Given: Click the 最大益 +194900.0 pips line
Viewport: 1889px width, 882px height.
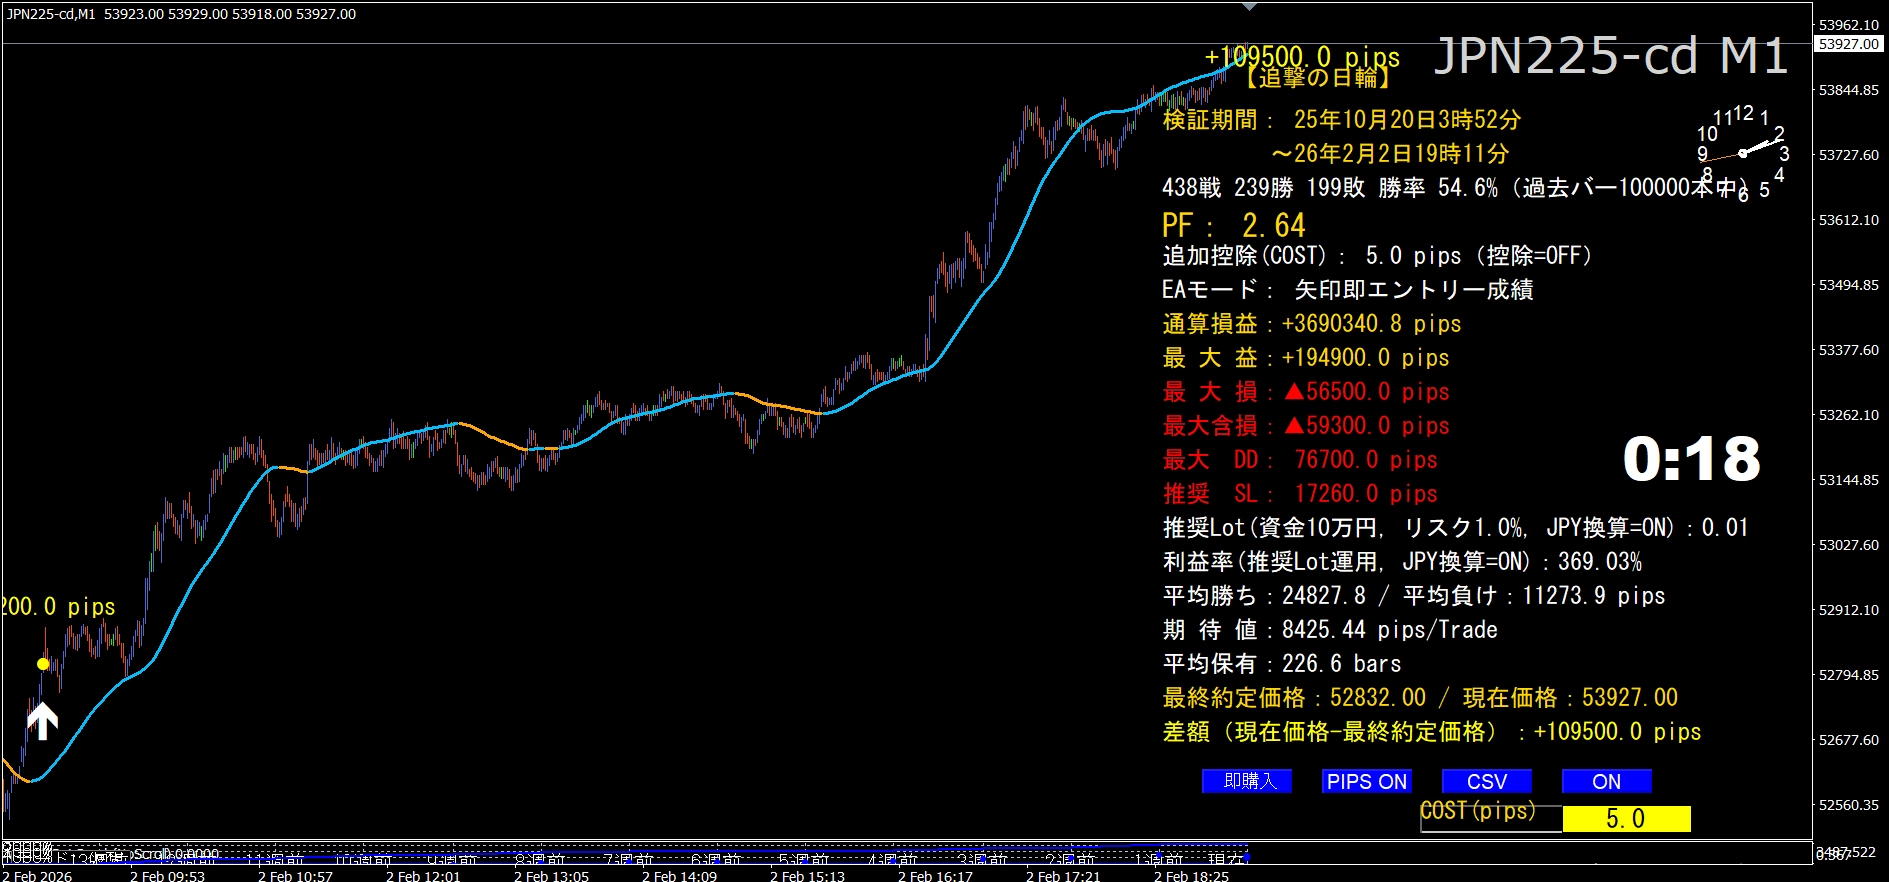Looking at the screenshot, I should click(x=1306, y=358).
